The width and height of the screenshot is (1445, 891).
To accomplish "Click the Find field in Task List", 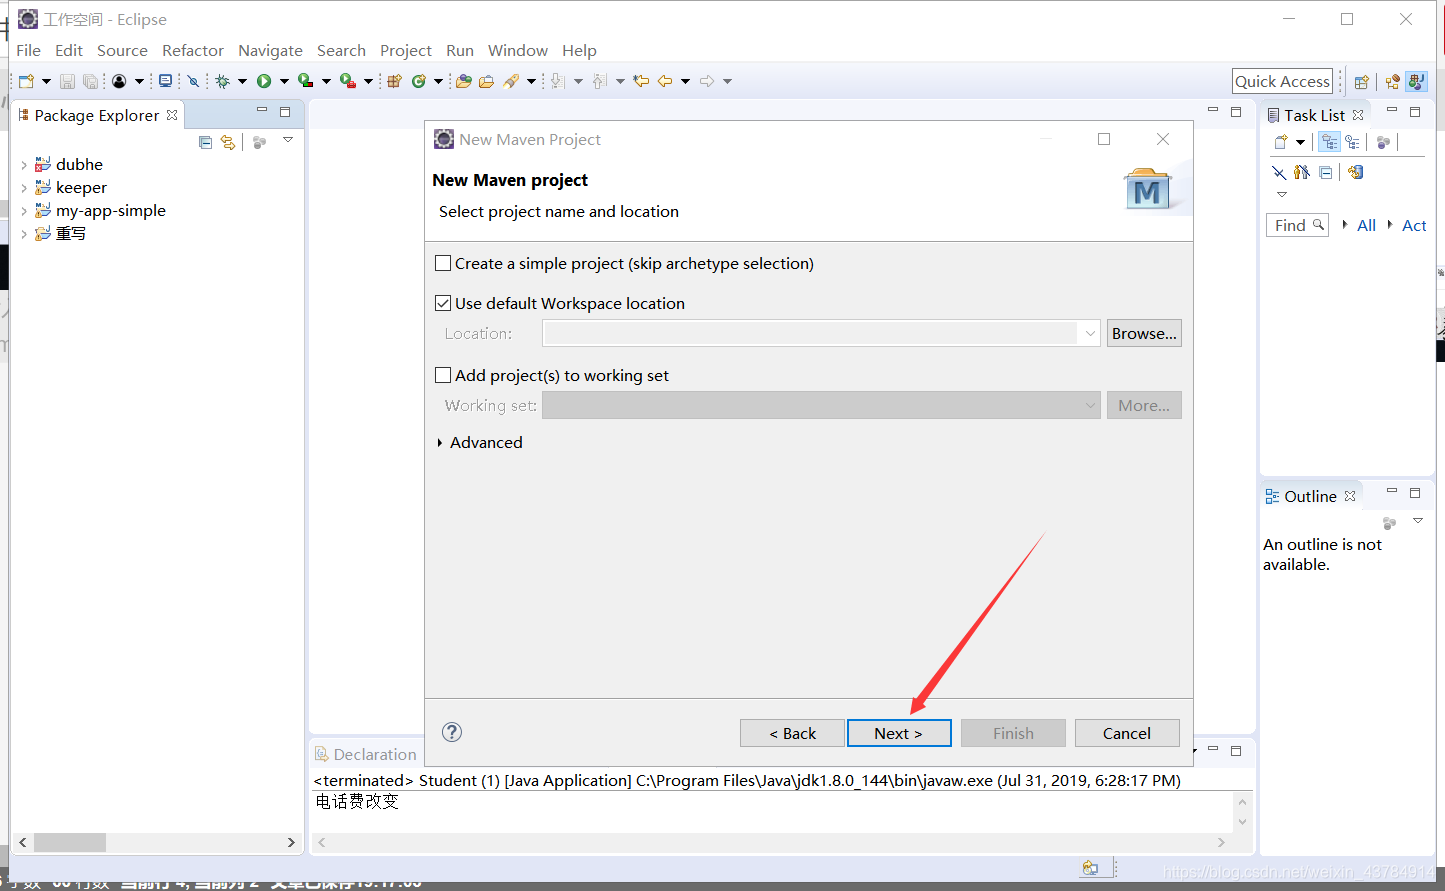I will coord(1297,225).
